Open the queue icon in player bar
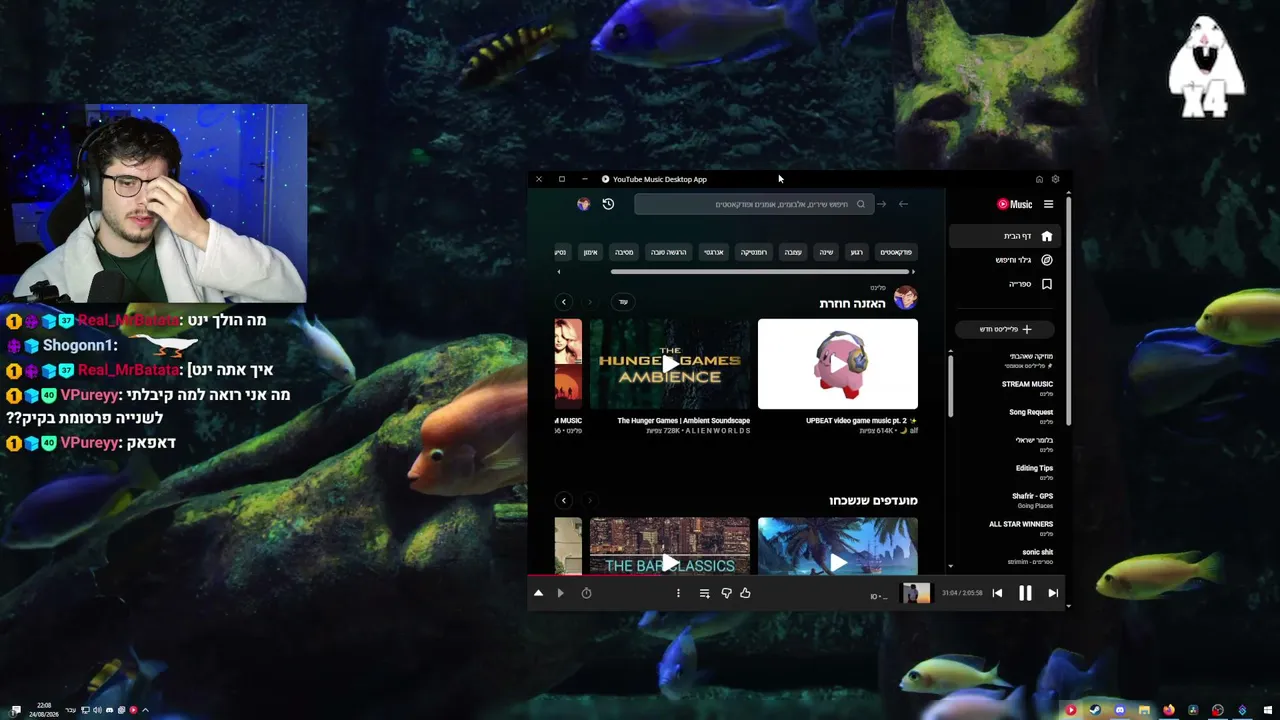 click(704, 593)
